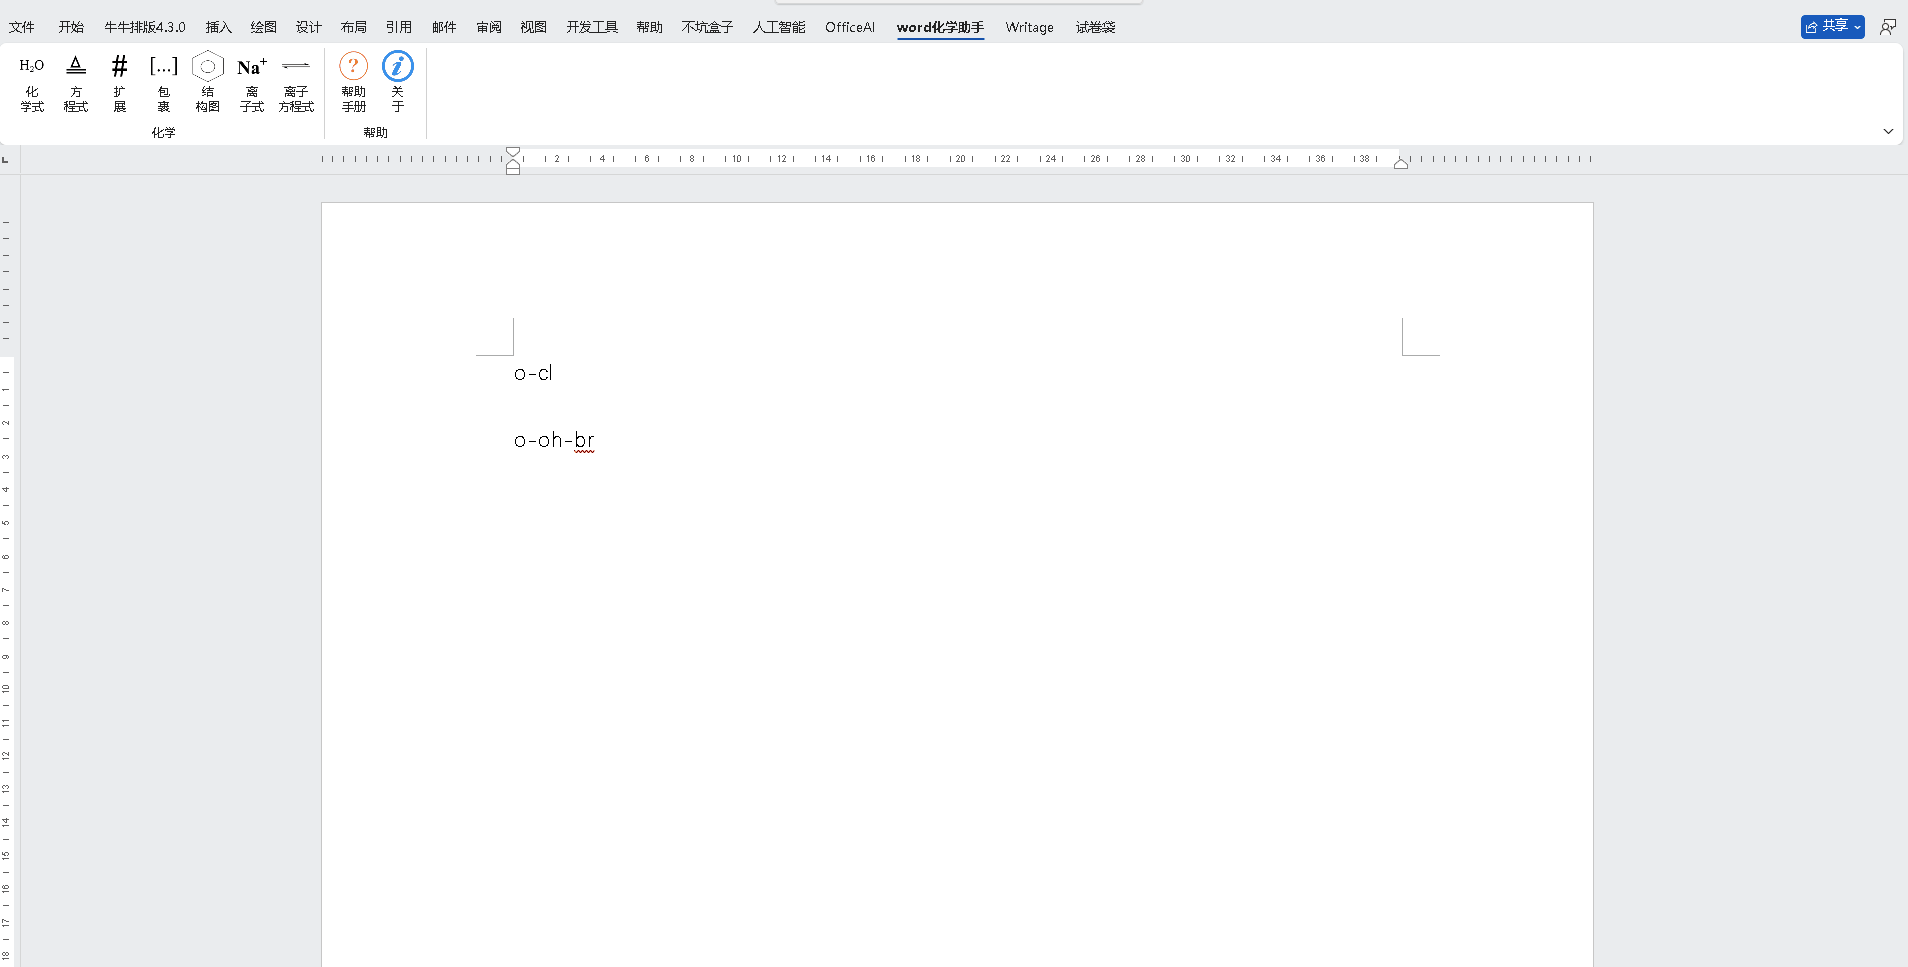Switch to the 邮件 tab
1908x967 pixels.
(444, 27)
